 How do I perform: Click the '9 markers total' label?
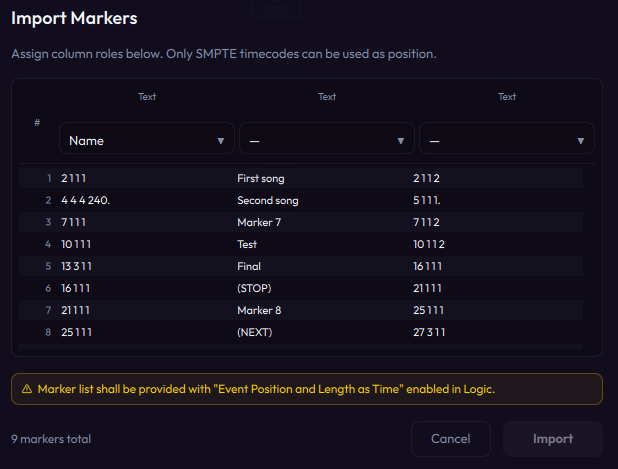[51, 439]
